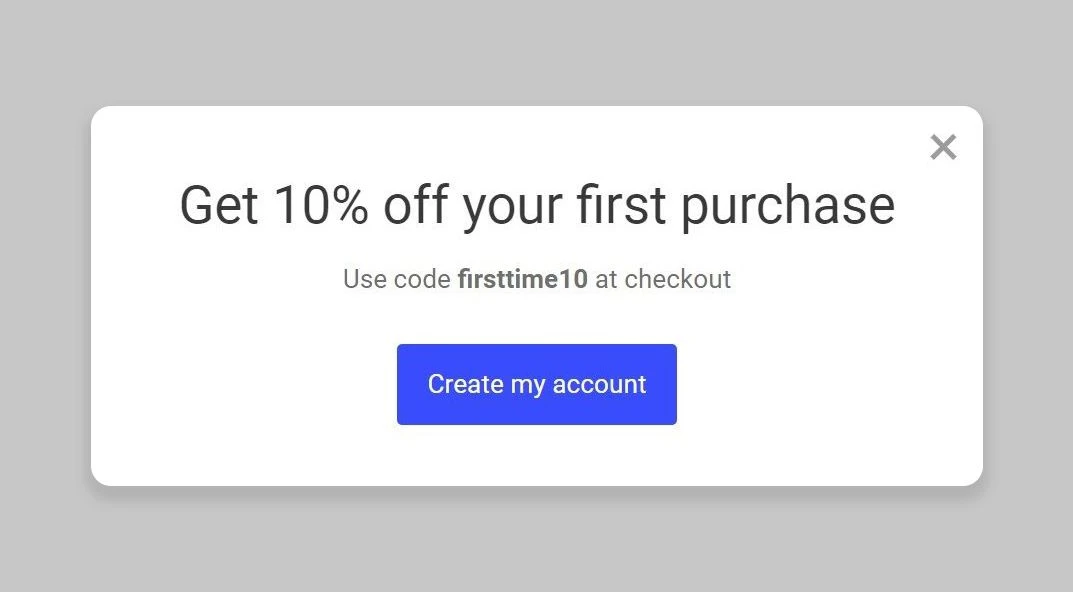The height and width of the screenshot is (592, 1073).
Task: Click the word 'Create' on the blue button
Action: [x=465, y=385]
